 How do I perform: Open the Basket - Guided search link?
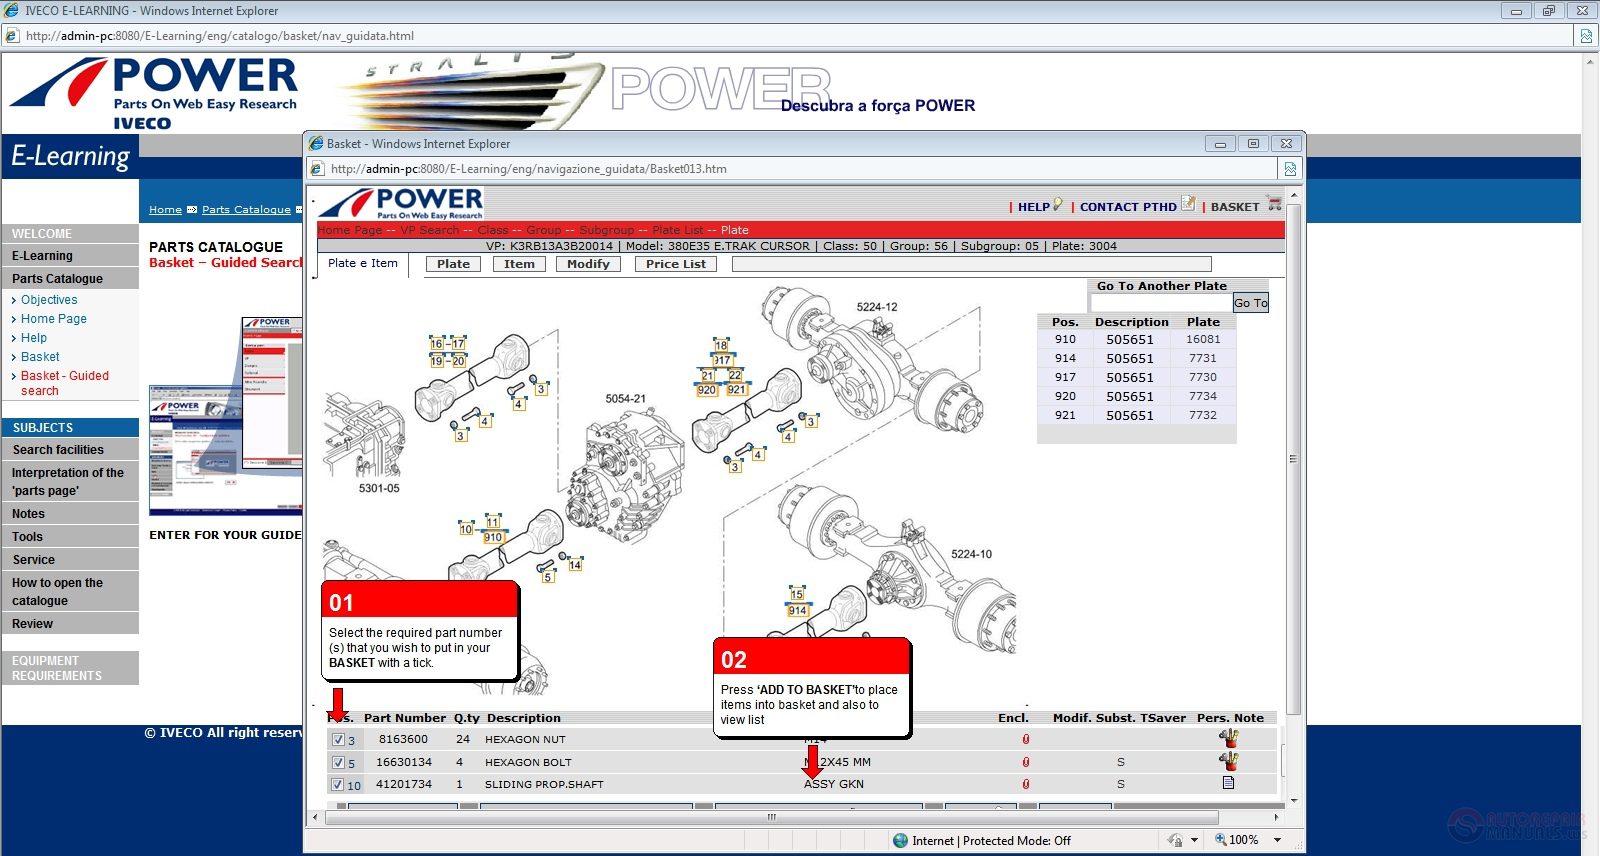(65, 383)
